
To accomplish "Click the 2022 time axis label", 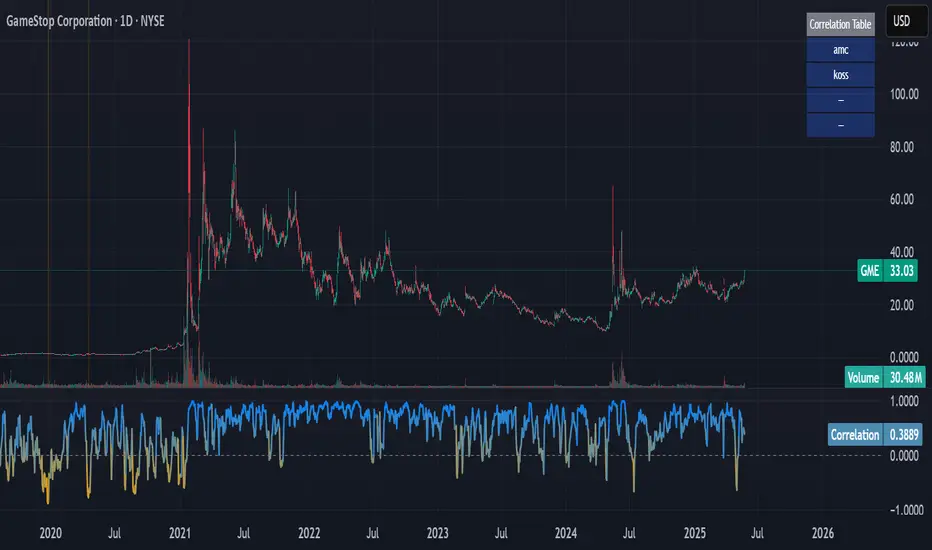I will 309,533.
